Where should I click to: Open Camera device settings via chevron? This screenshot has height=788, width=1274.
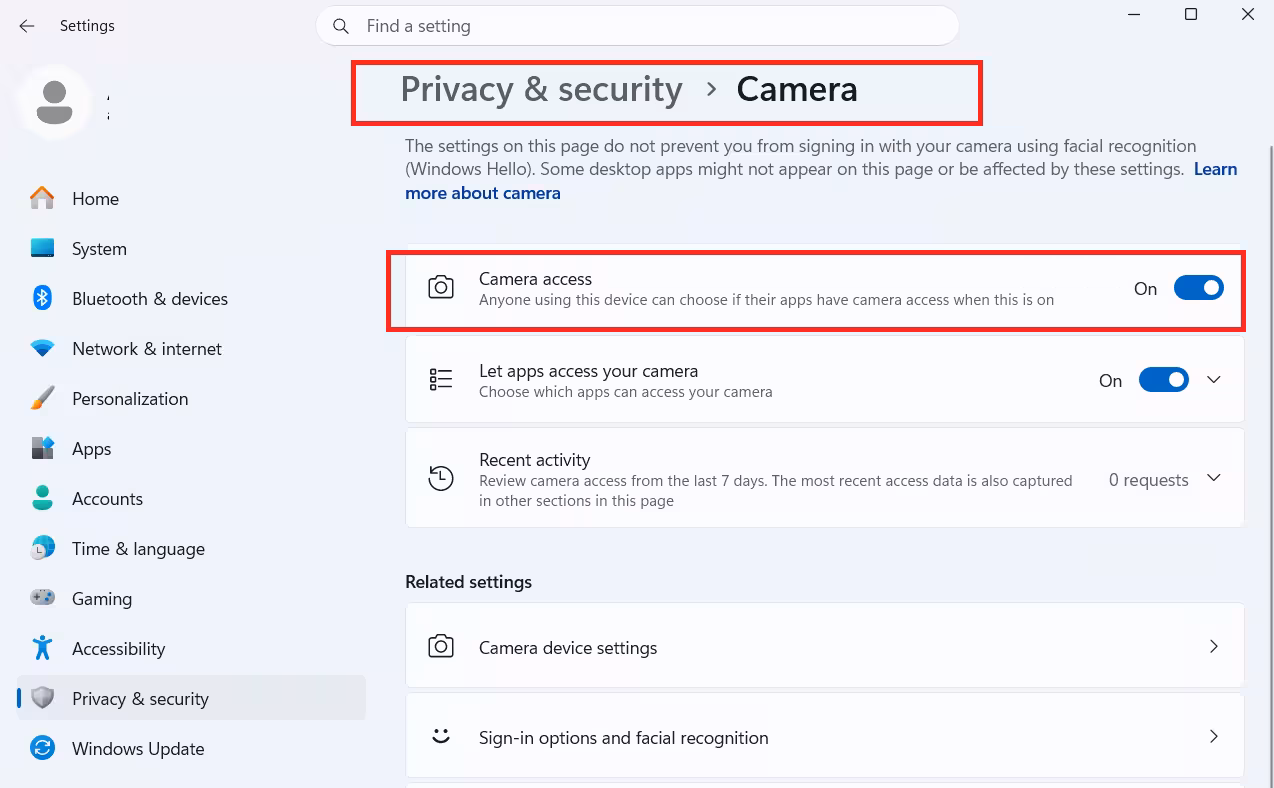pyautogui.click(x=1214, y=647)
